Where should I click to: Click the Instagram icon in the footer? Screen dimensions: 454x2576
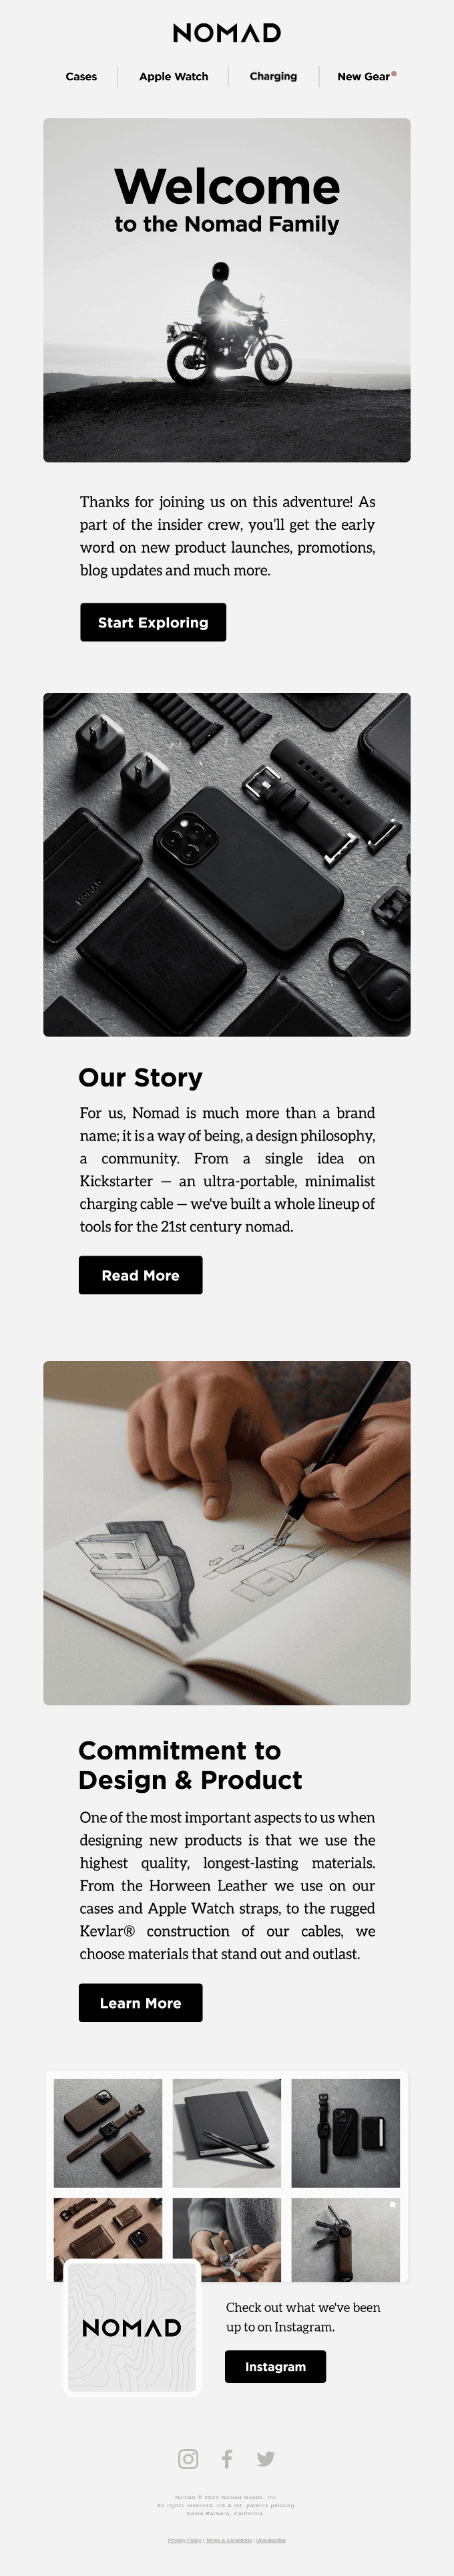coord(188,2458)
